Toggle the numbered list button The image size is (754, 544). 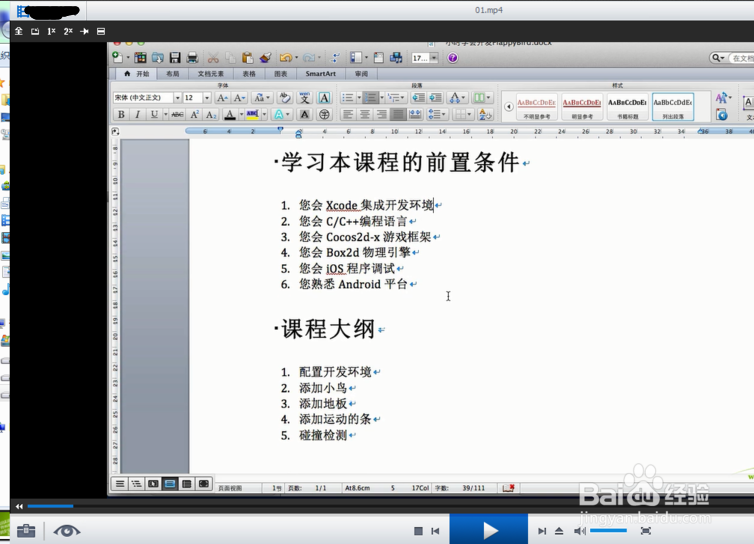tap(370, 98)
